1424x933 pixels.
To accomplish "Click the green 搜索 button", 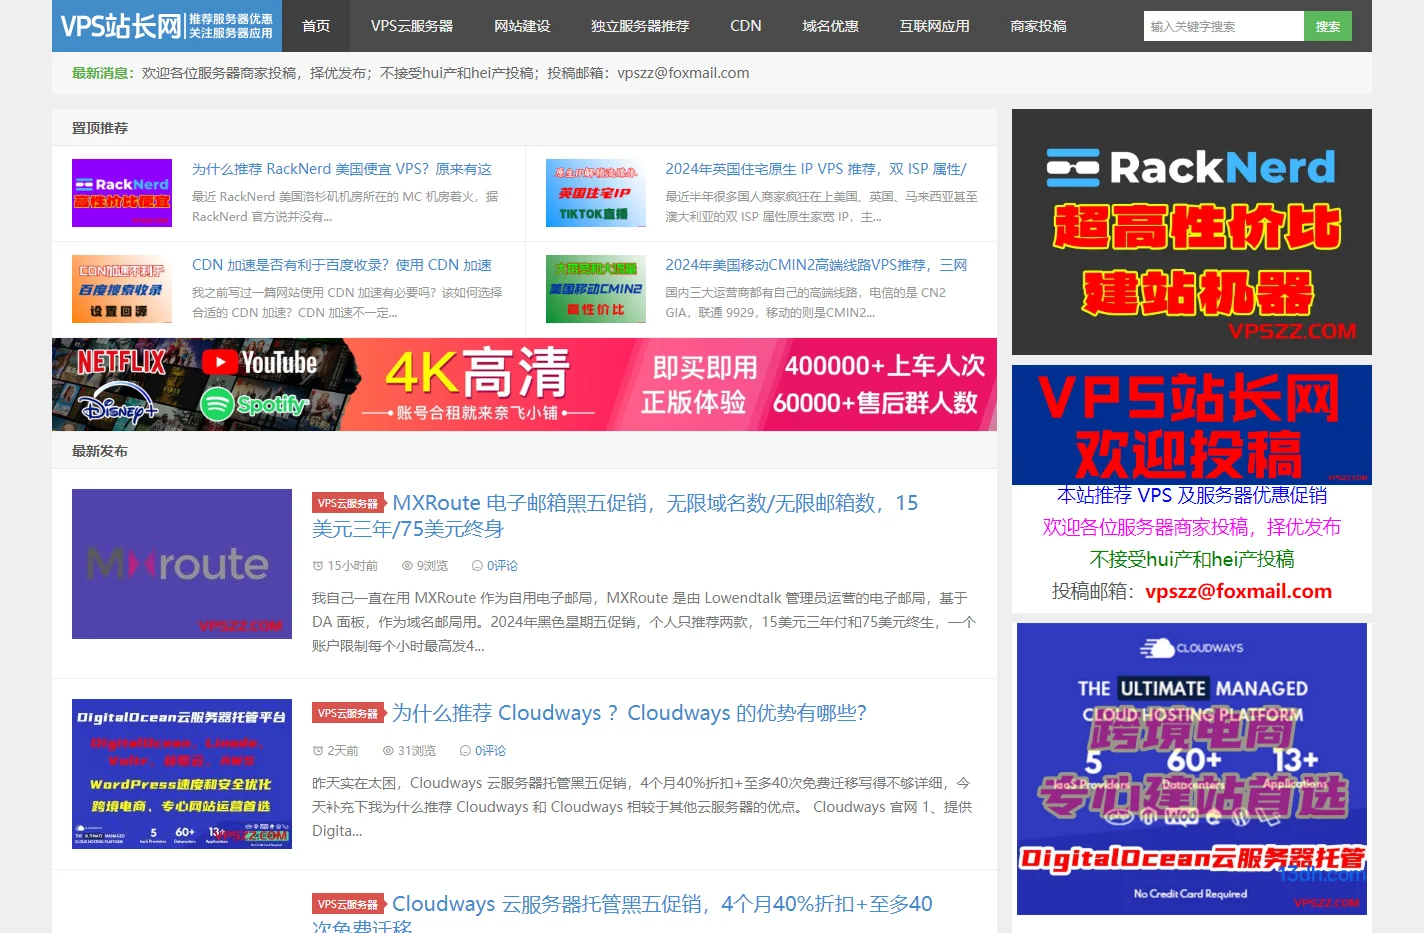I will point(1328,26).
